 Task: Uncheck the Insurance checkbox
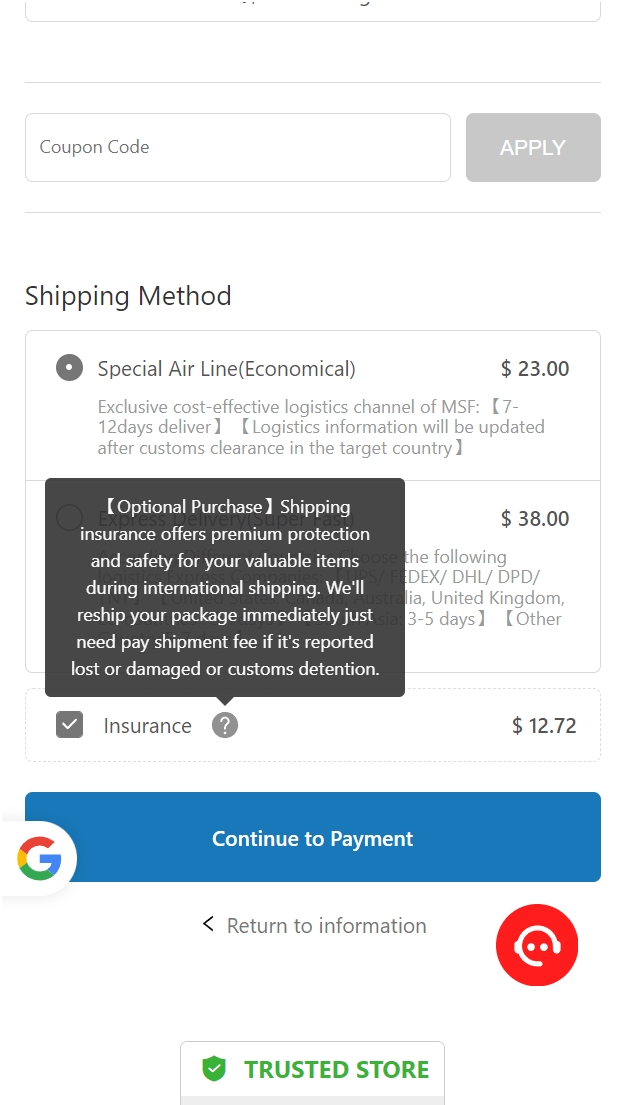pos(69,725)
